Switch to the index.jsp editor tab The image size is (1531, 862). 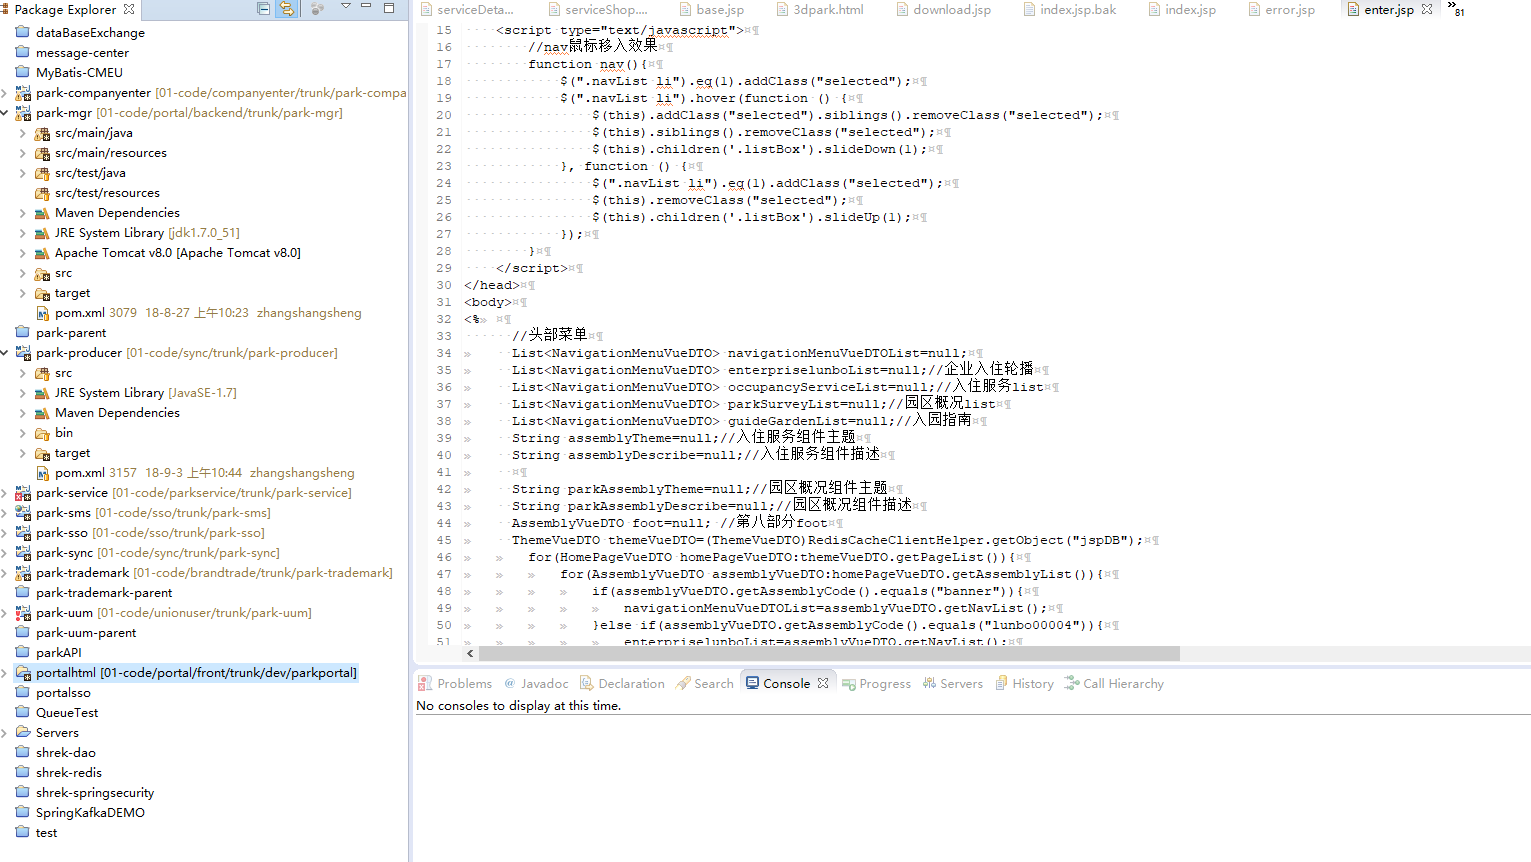(1182, 10)
